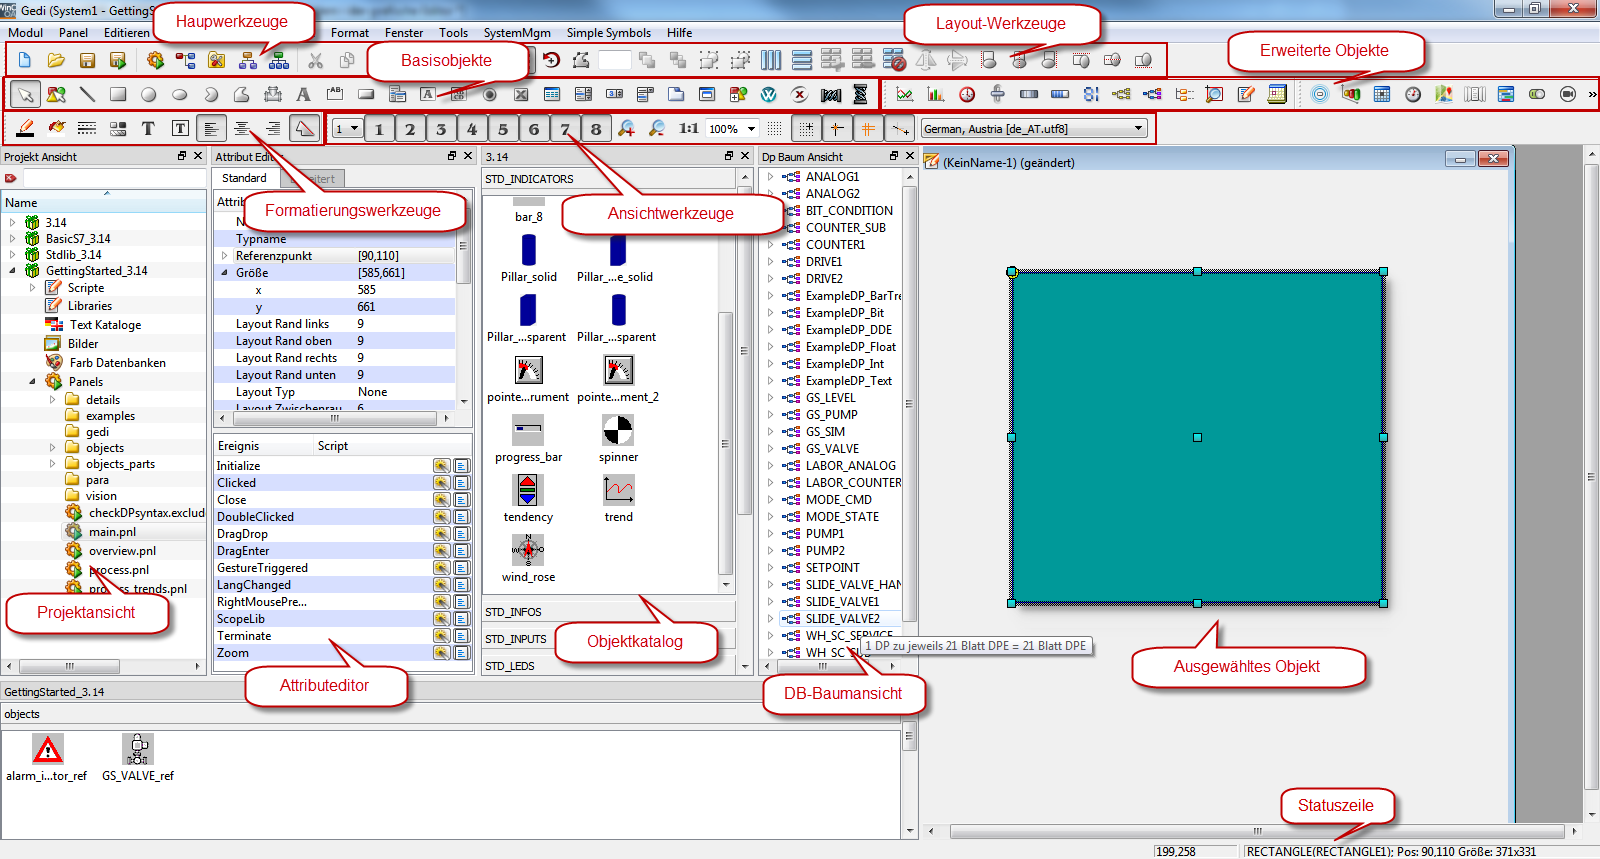1600x859 pixels.
Task: Open the 100% zoom level dropdown
Action: (751, 128)
